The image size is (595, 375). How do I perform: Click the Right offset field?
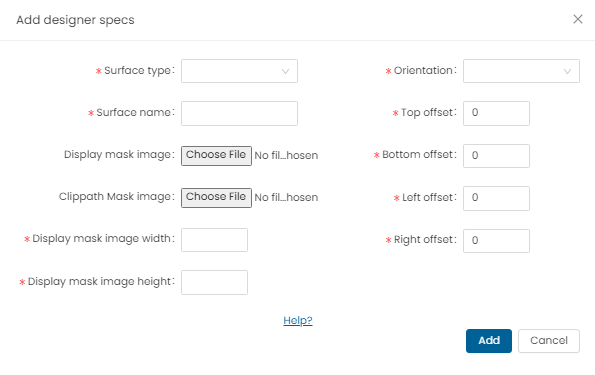(496, 241)
